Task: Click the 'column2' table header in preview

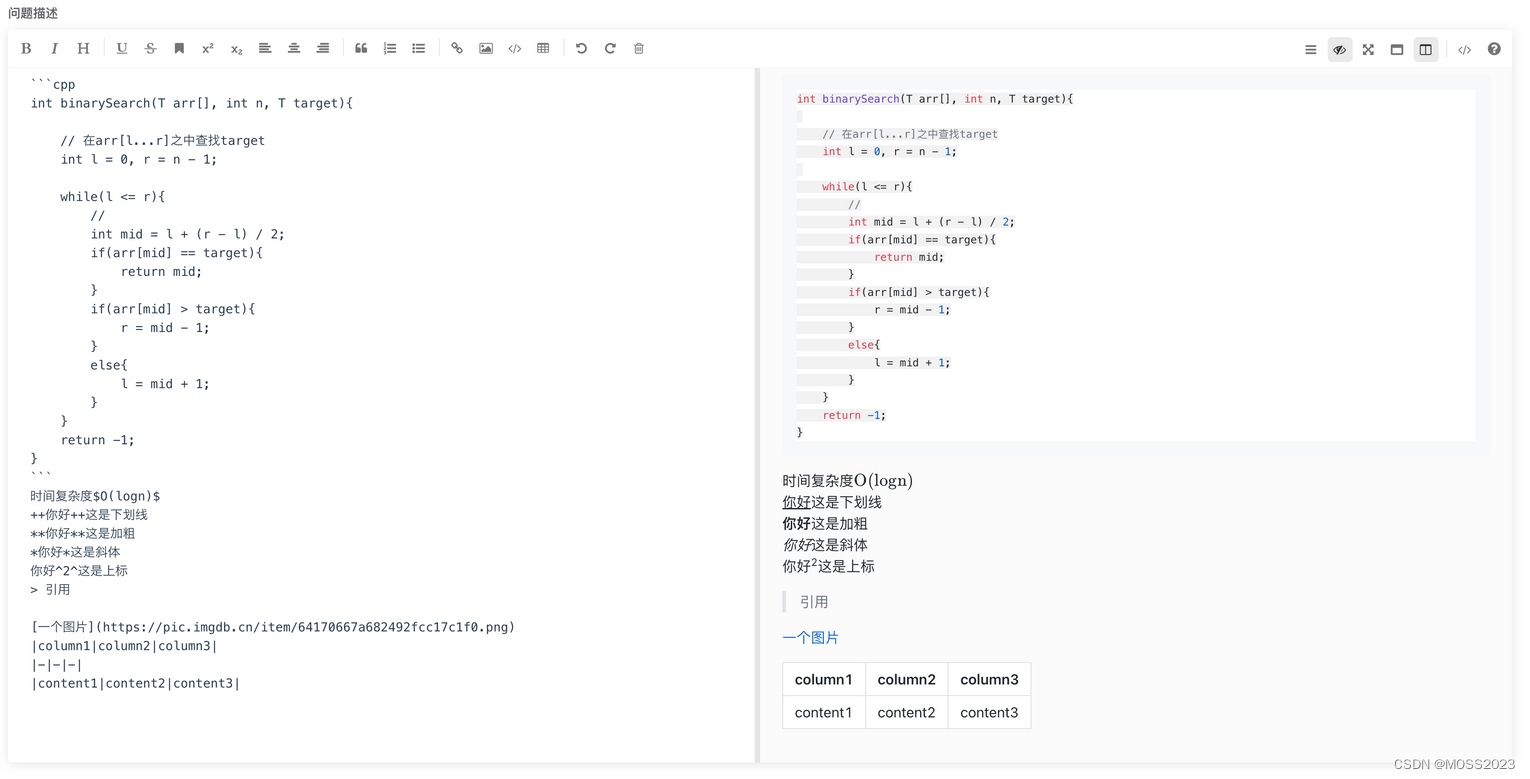Action: click(907, 680)
